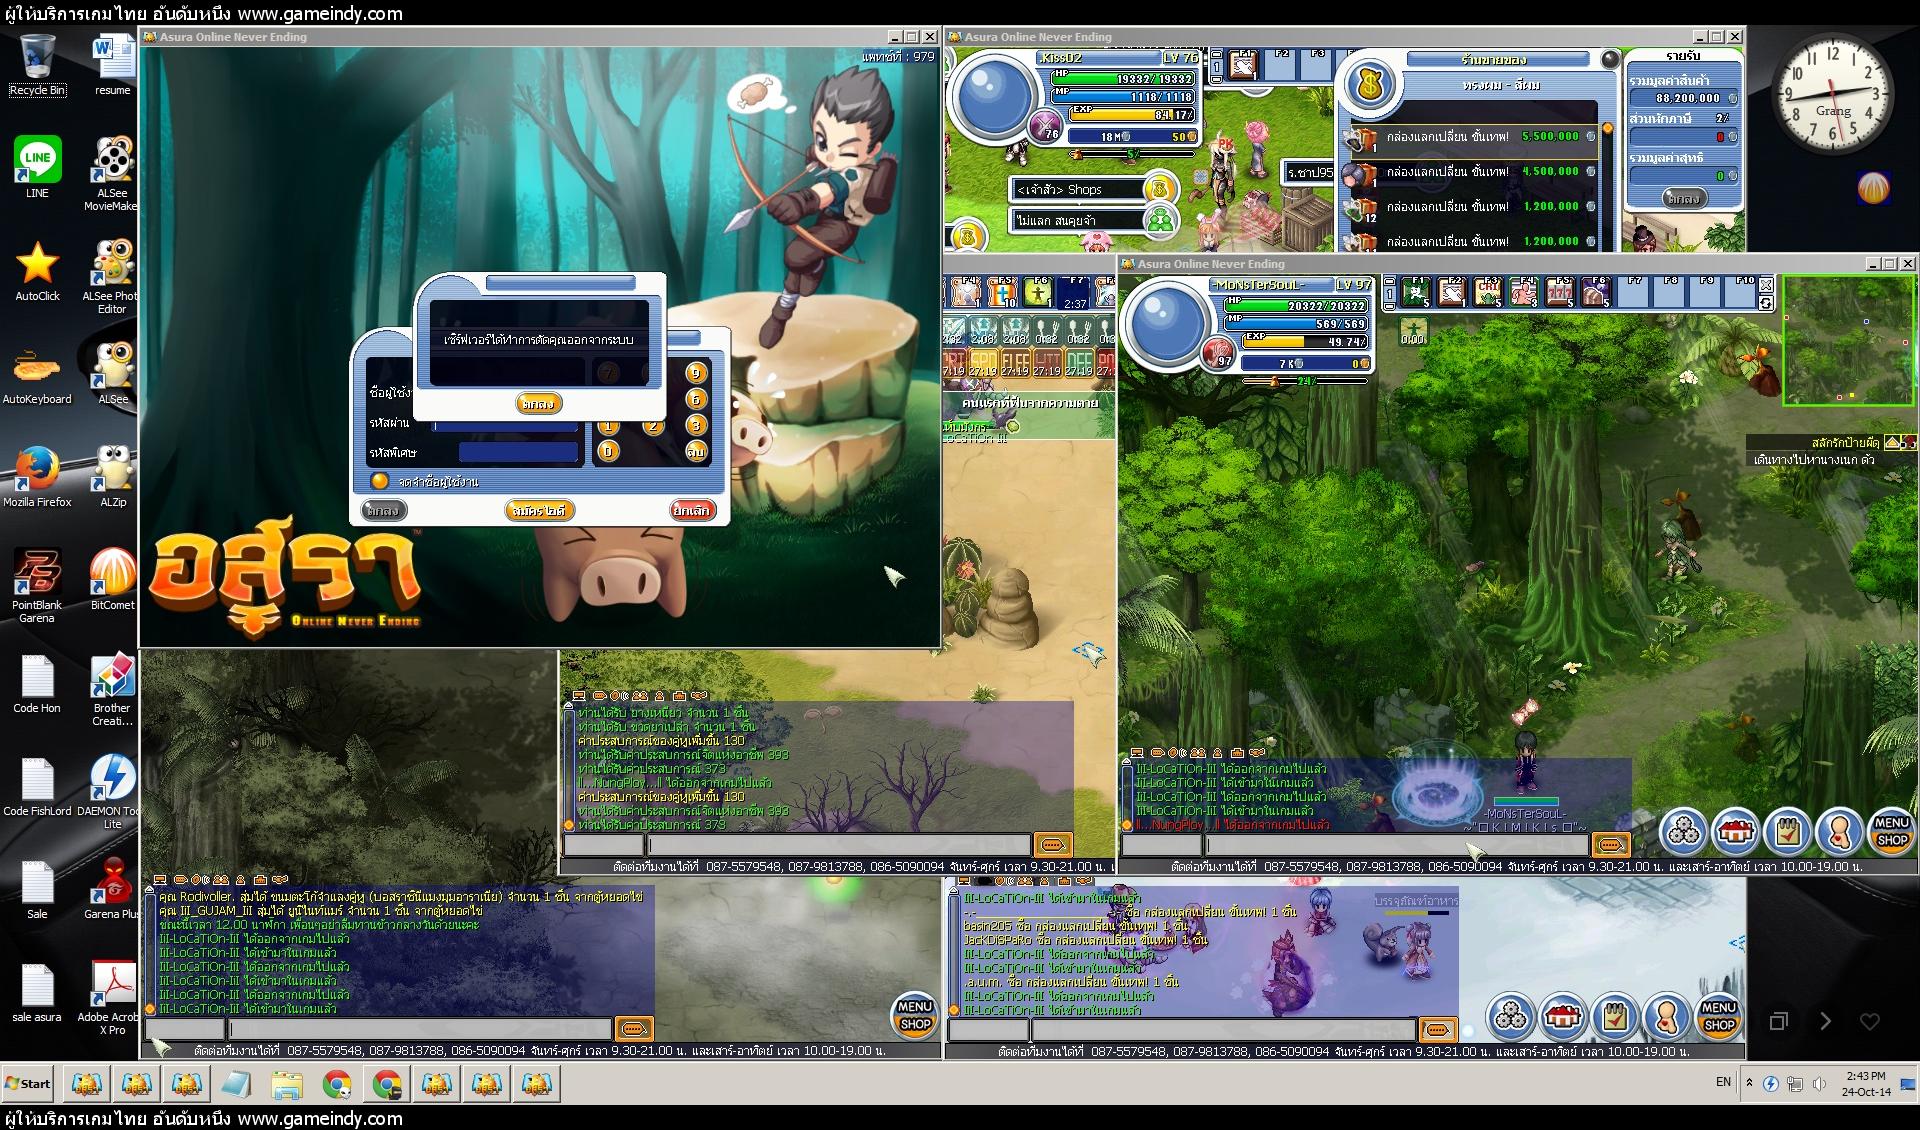Viewport: 1920px width, 1130px height.
Task: Use the F4 skill slot in MoNsTerSouL window
Action: point(1524,291)
